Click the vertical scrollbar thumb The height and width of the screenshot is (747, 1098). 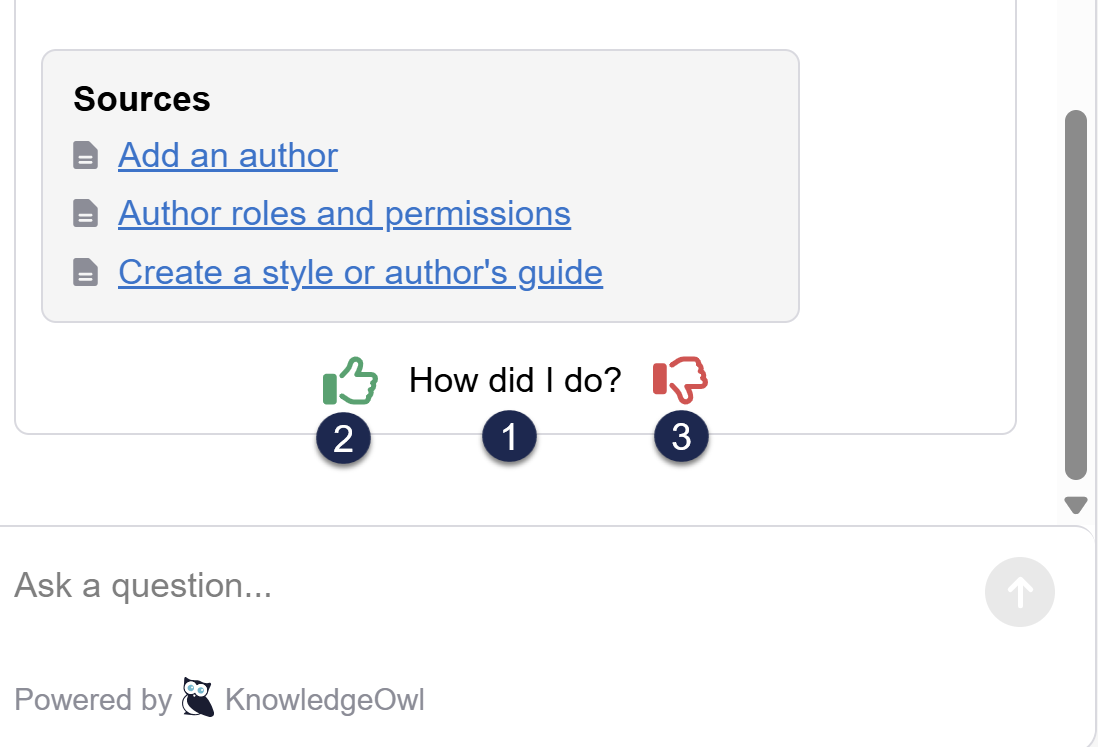pos(1076,295)
